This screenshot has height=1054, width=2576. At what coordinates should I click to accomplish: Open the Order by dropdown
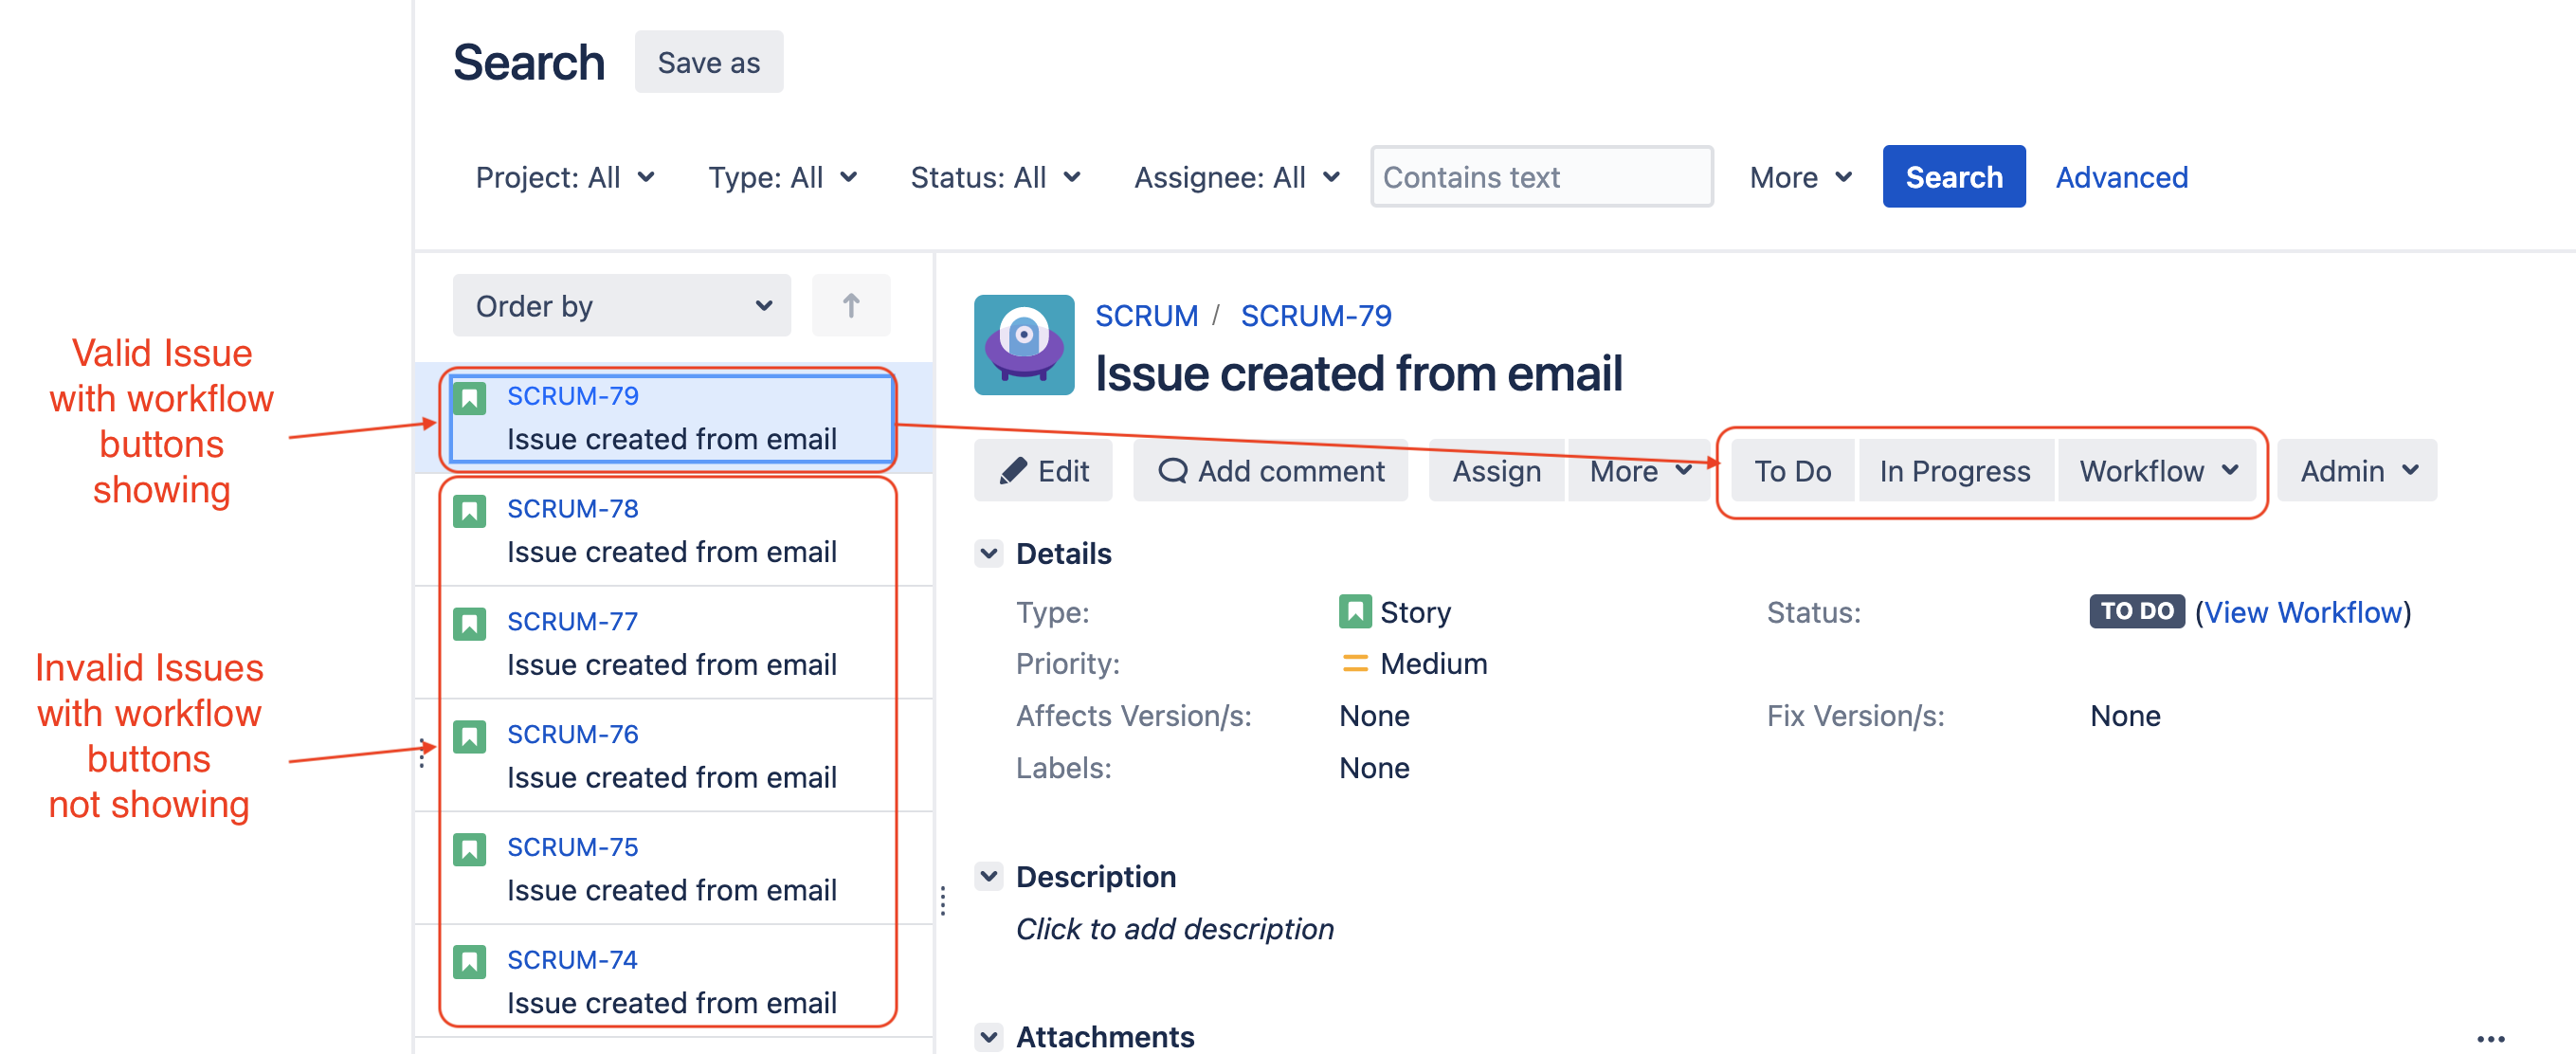(x=621, y=305)
